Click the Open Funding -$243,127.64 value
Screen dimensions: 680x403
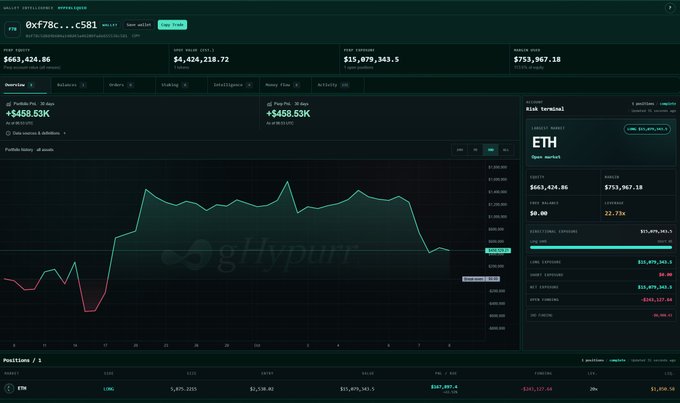657,300
